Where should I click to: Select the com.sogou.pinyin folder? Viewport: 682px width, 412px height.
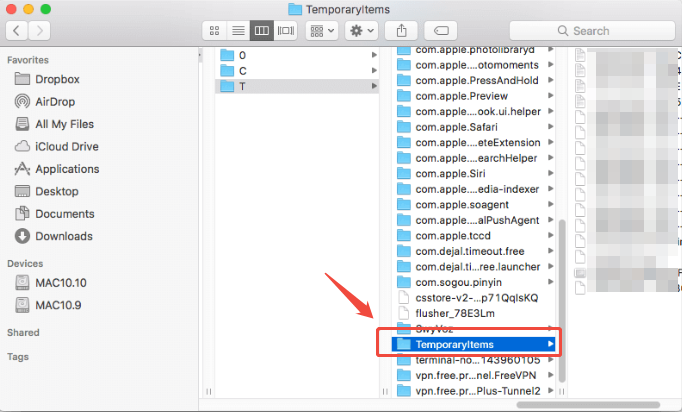(x=474, y=282)
